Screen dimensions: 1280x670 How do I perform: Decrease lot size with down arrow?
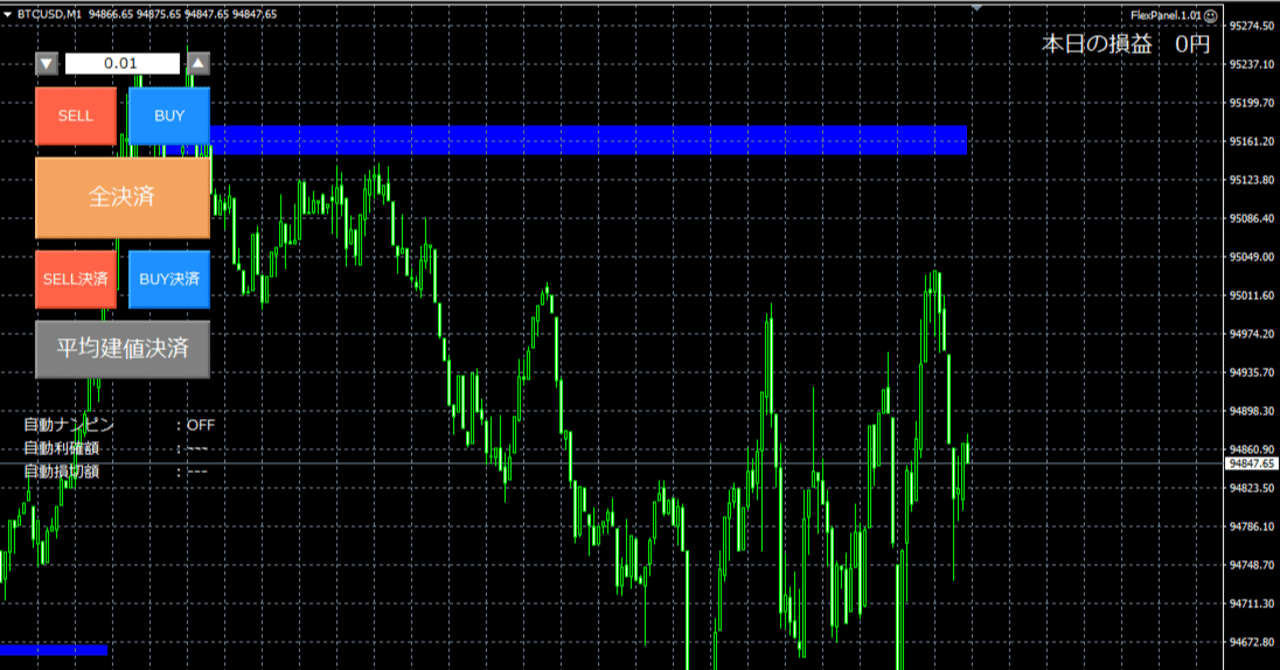tap(47, 64)
